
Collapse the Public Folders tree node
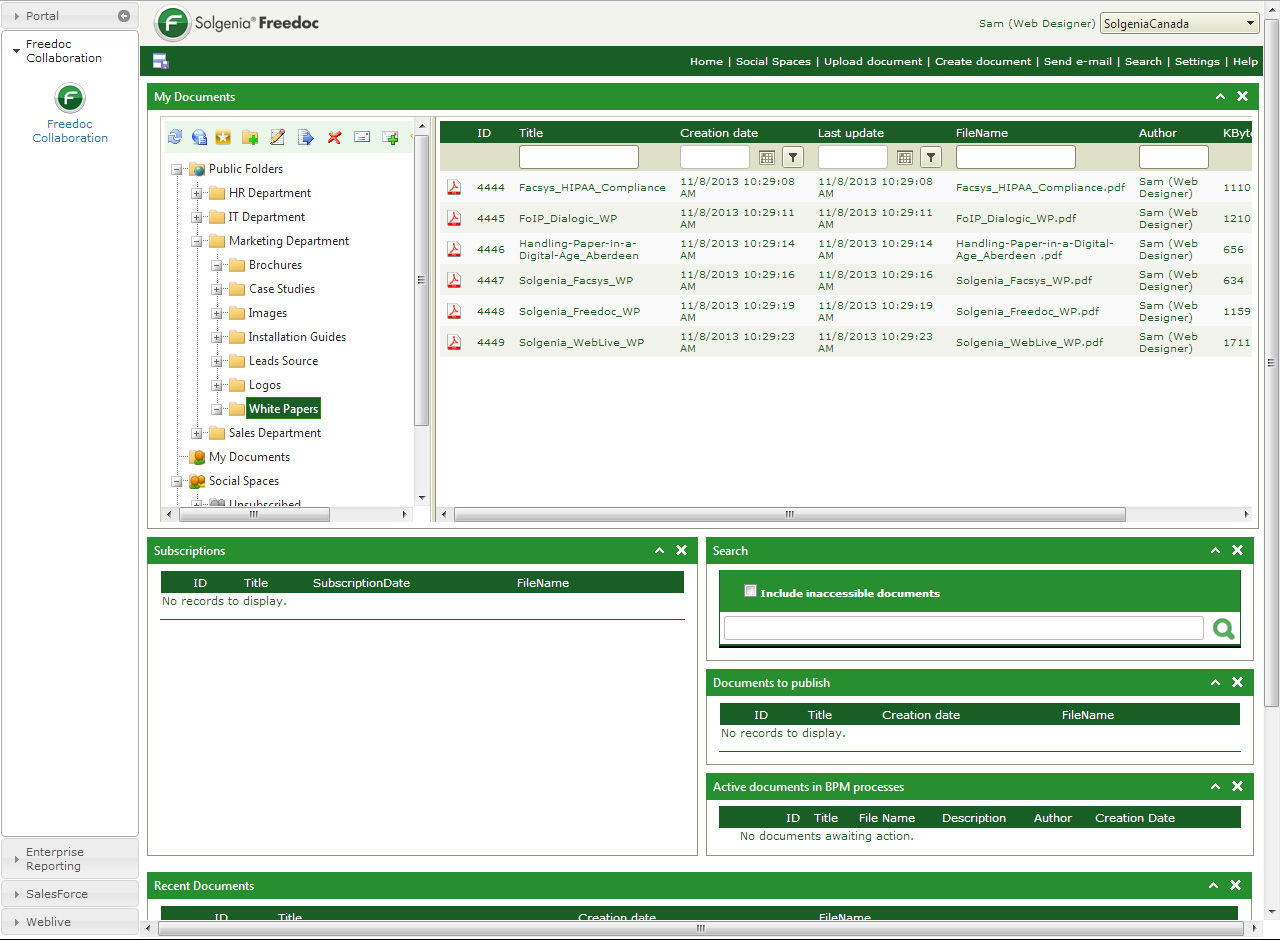tap(177, 169)
